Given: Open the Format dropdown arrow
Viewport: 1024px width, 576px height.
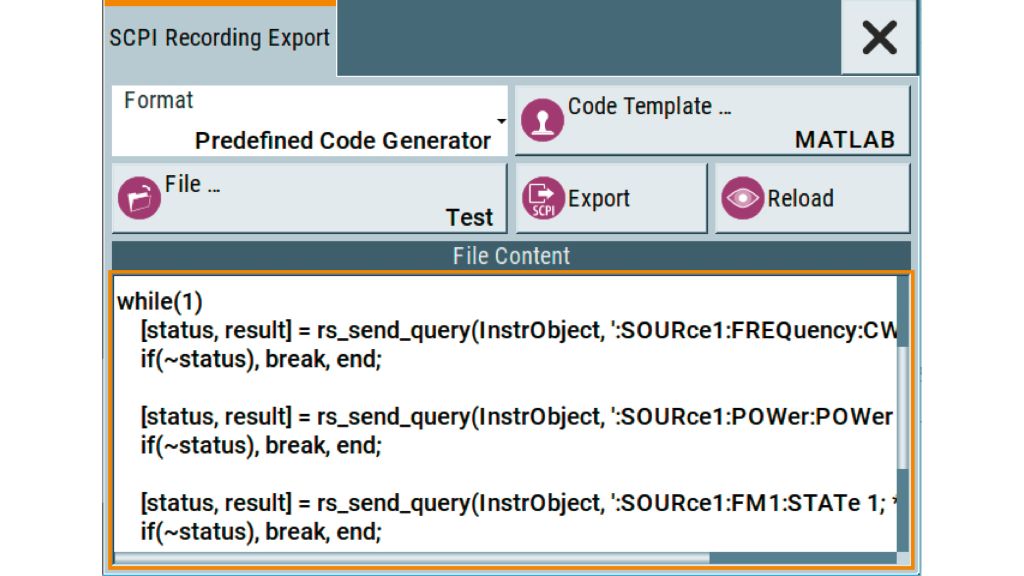Looking at the screenshot, I should [502, 122].
